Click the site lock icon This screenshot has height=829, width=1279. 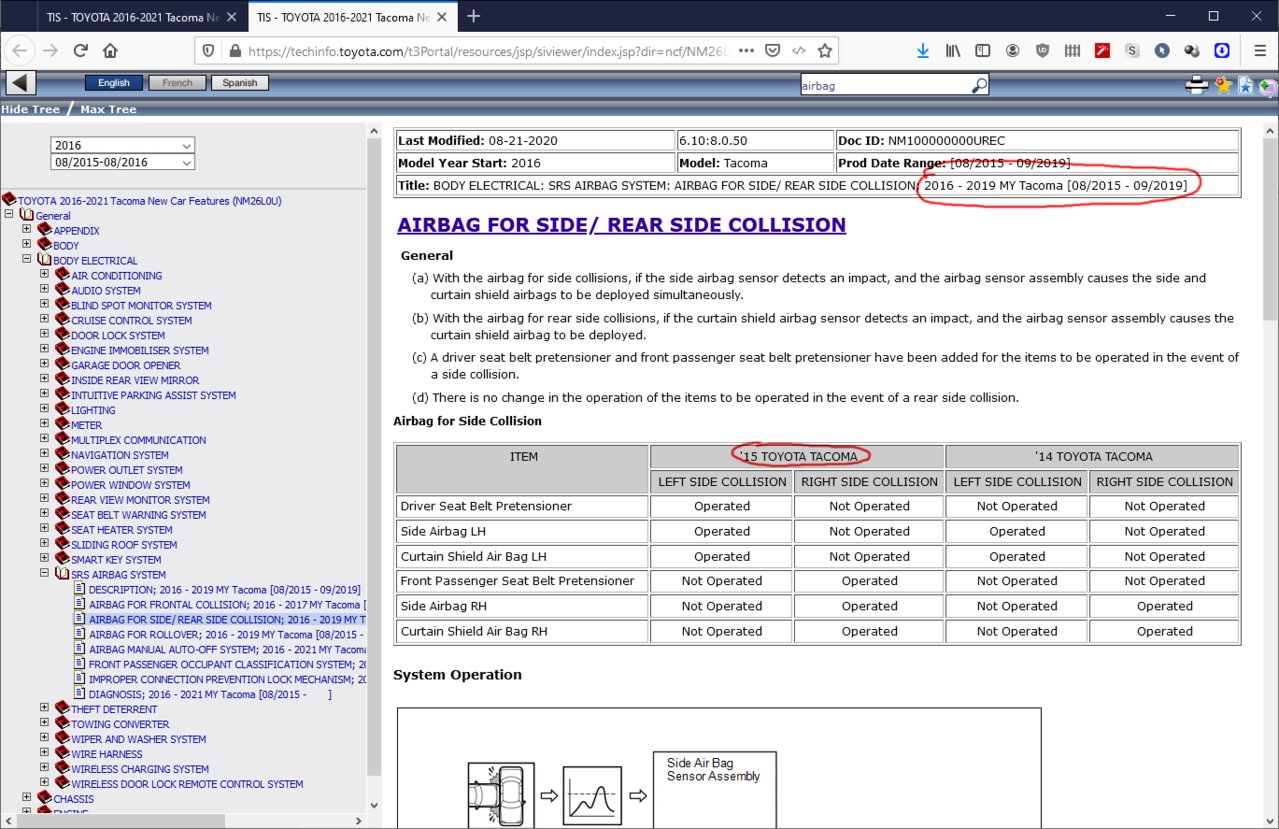[x=235, y=51]
